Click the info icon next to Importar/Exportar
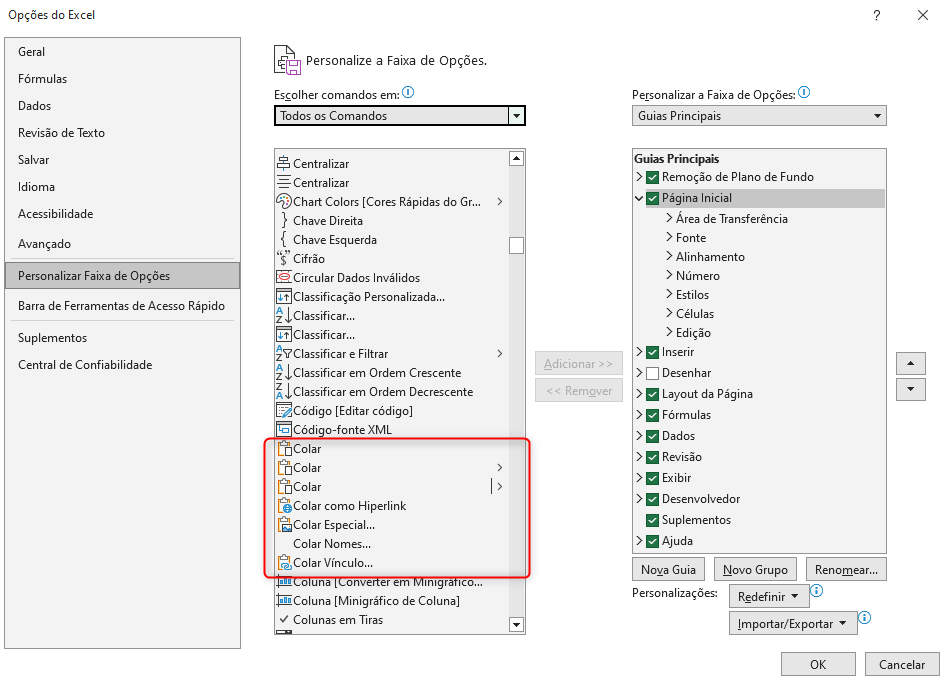The image size is (945, 683). click(864, 617)
